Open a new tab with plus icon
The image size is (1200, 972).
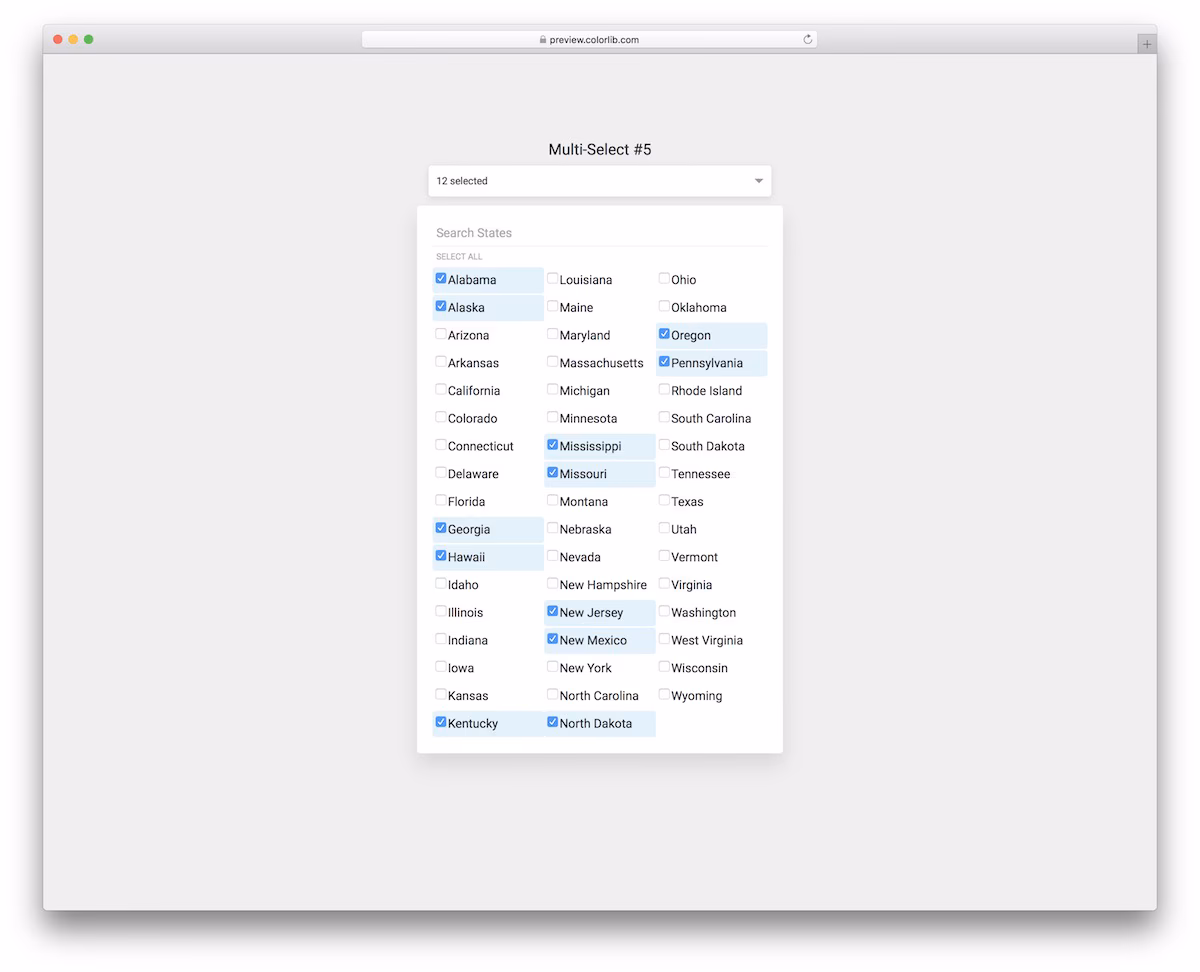tap(1147, 44)
